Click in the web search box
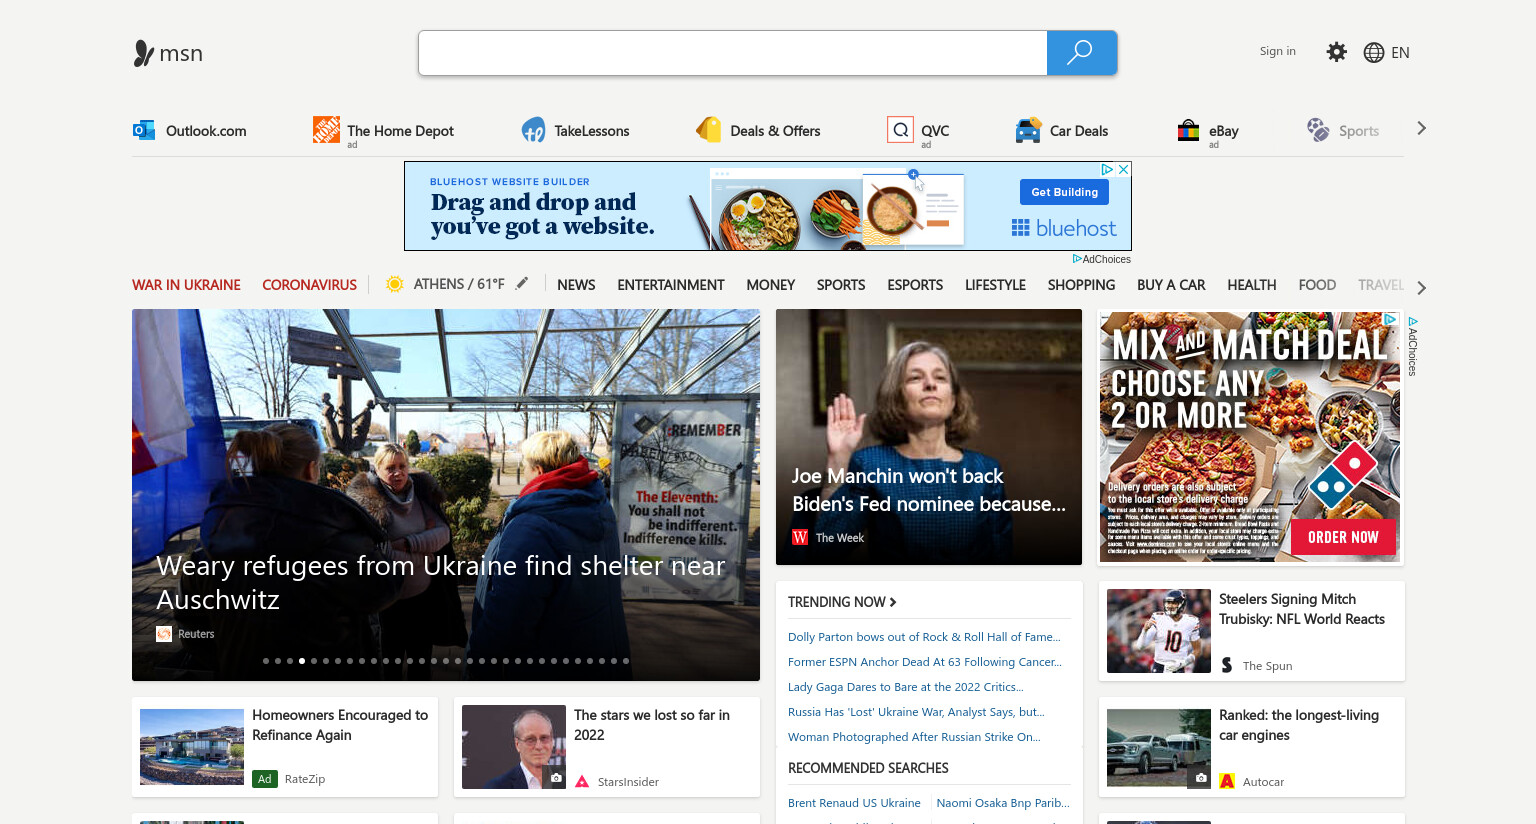This screenshot has width=1536, height=824. 732,53
